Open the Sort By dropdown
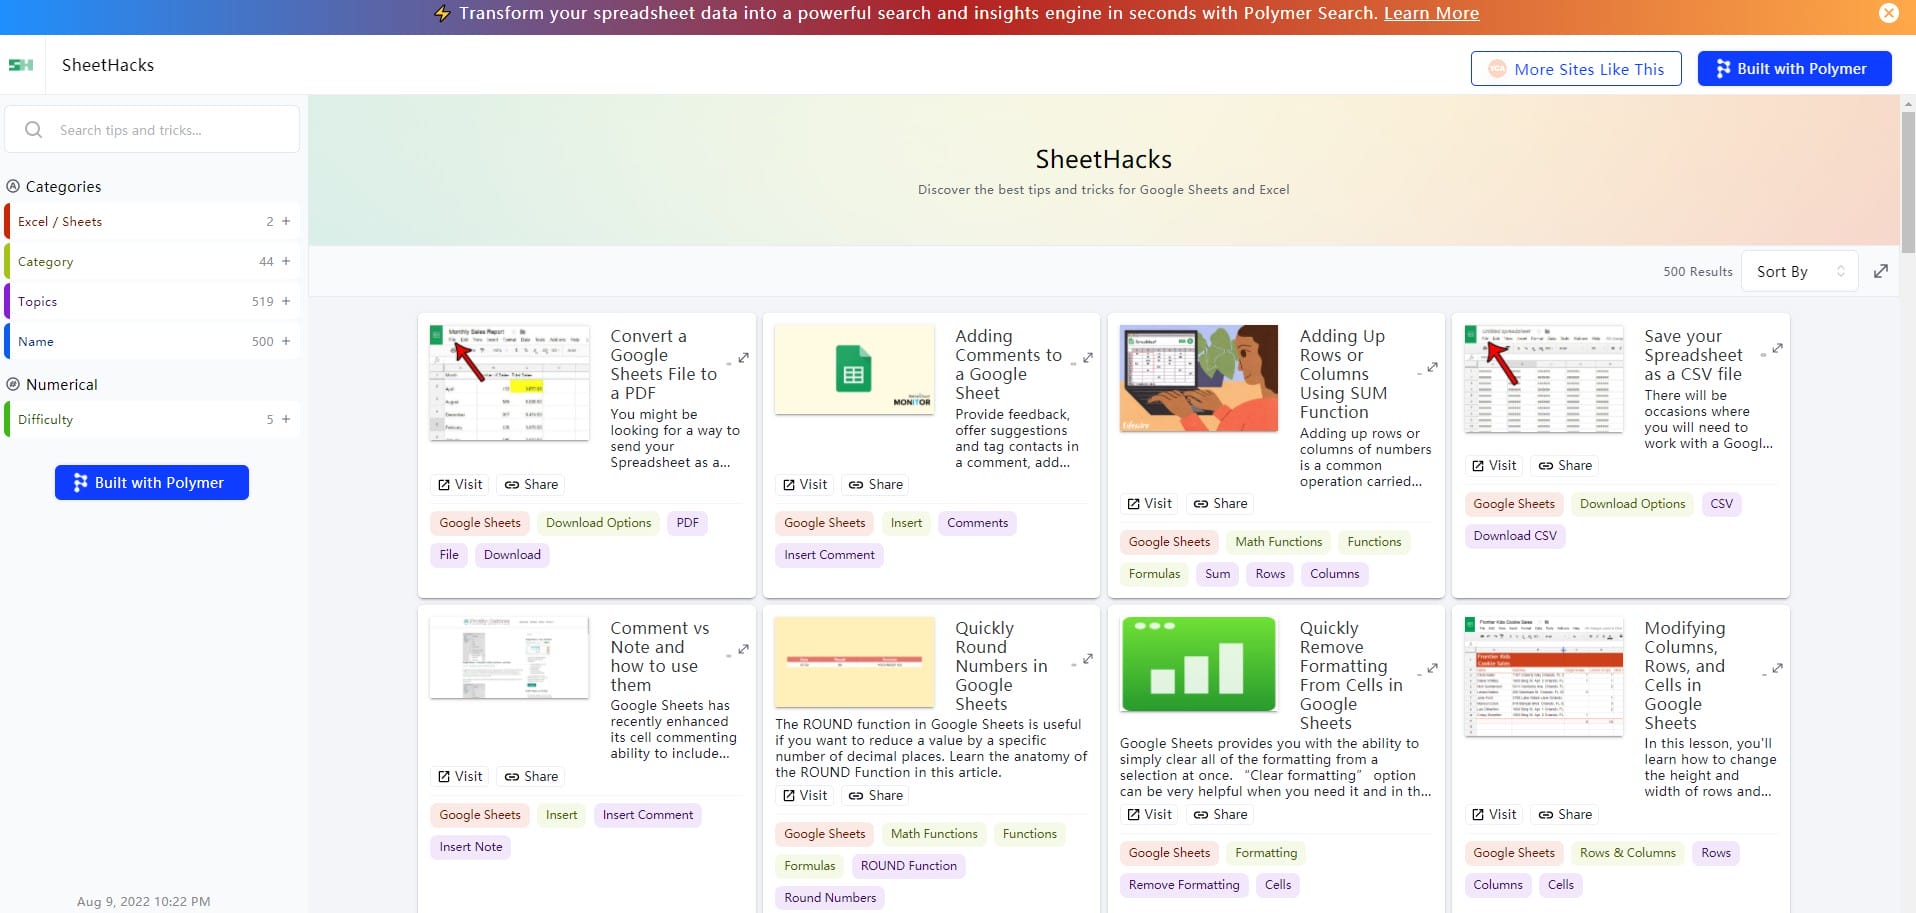The width and height of the screenshot is (1916, 913). (x=1800, y=271)
